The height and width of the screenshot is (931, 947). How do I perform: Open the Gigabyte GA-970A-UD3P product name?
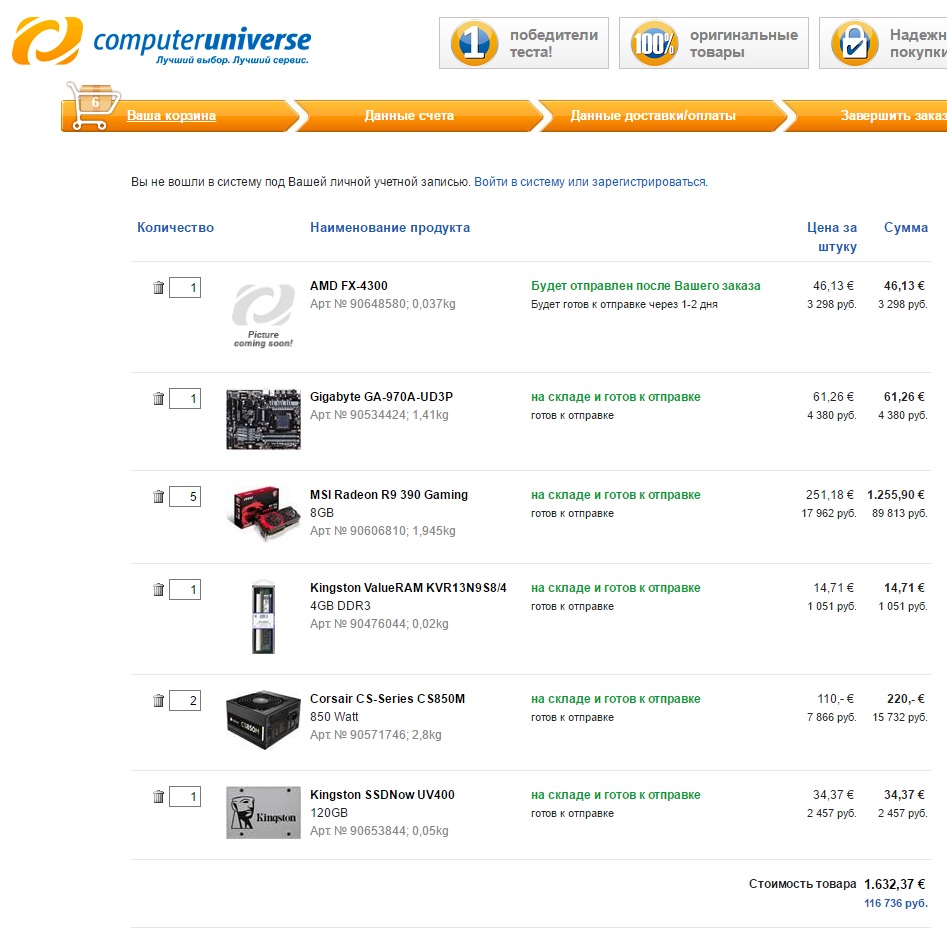(x=381, y=397)
